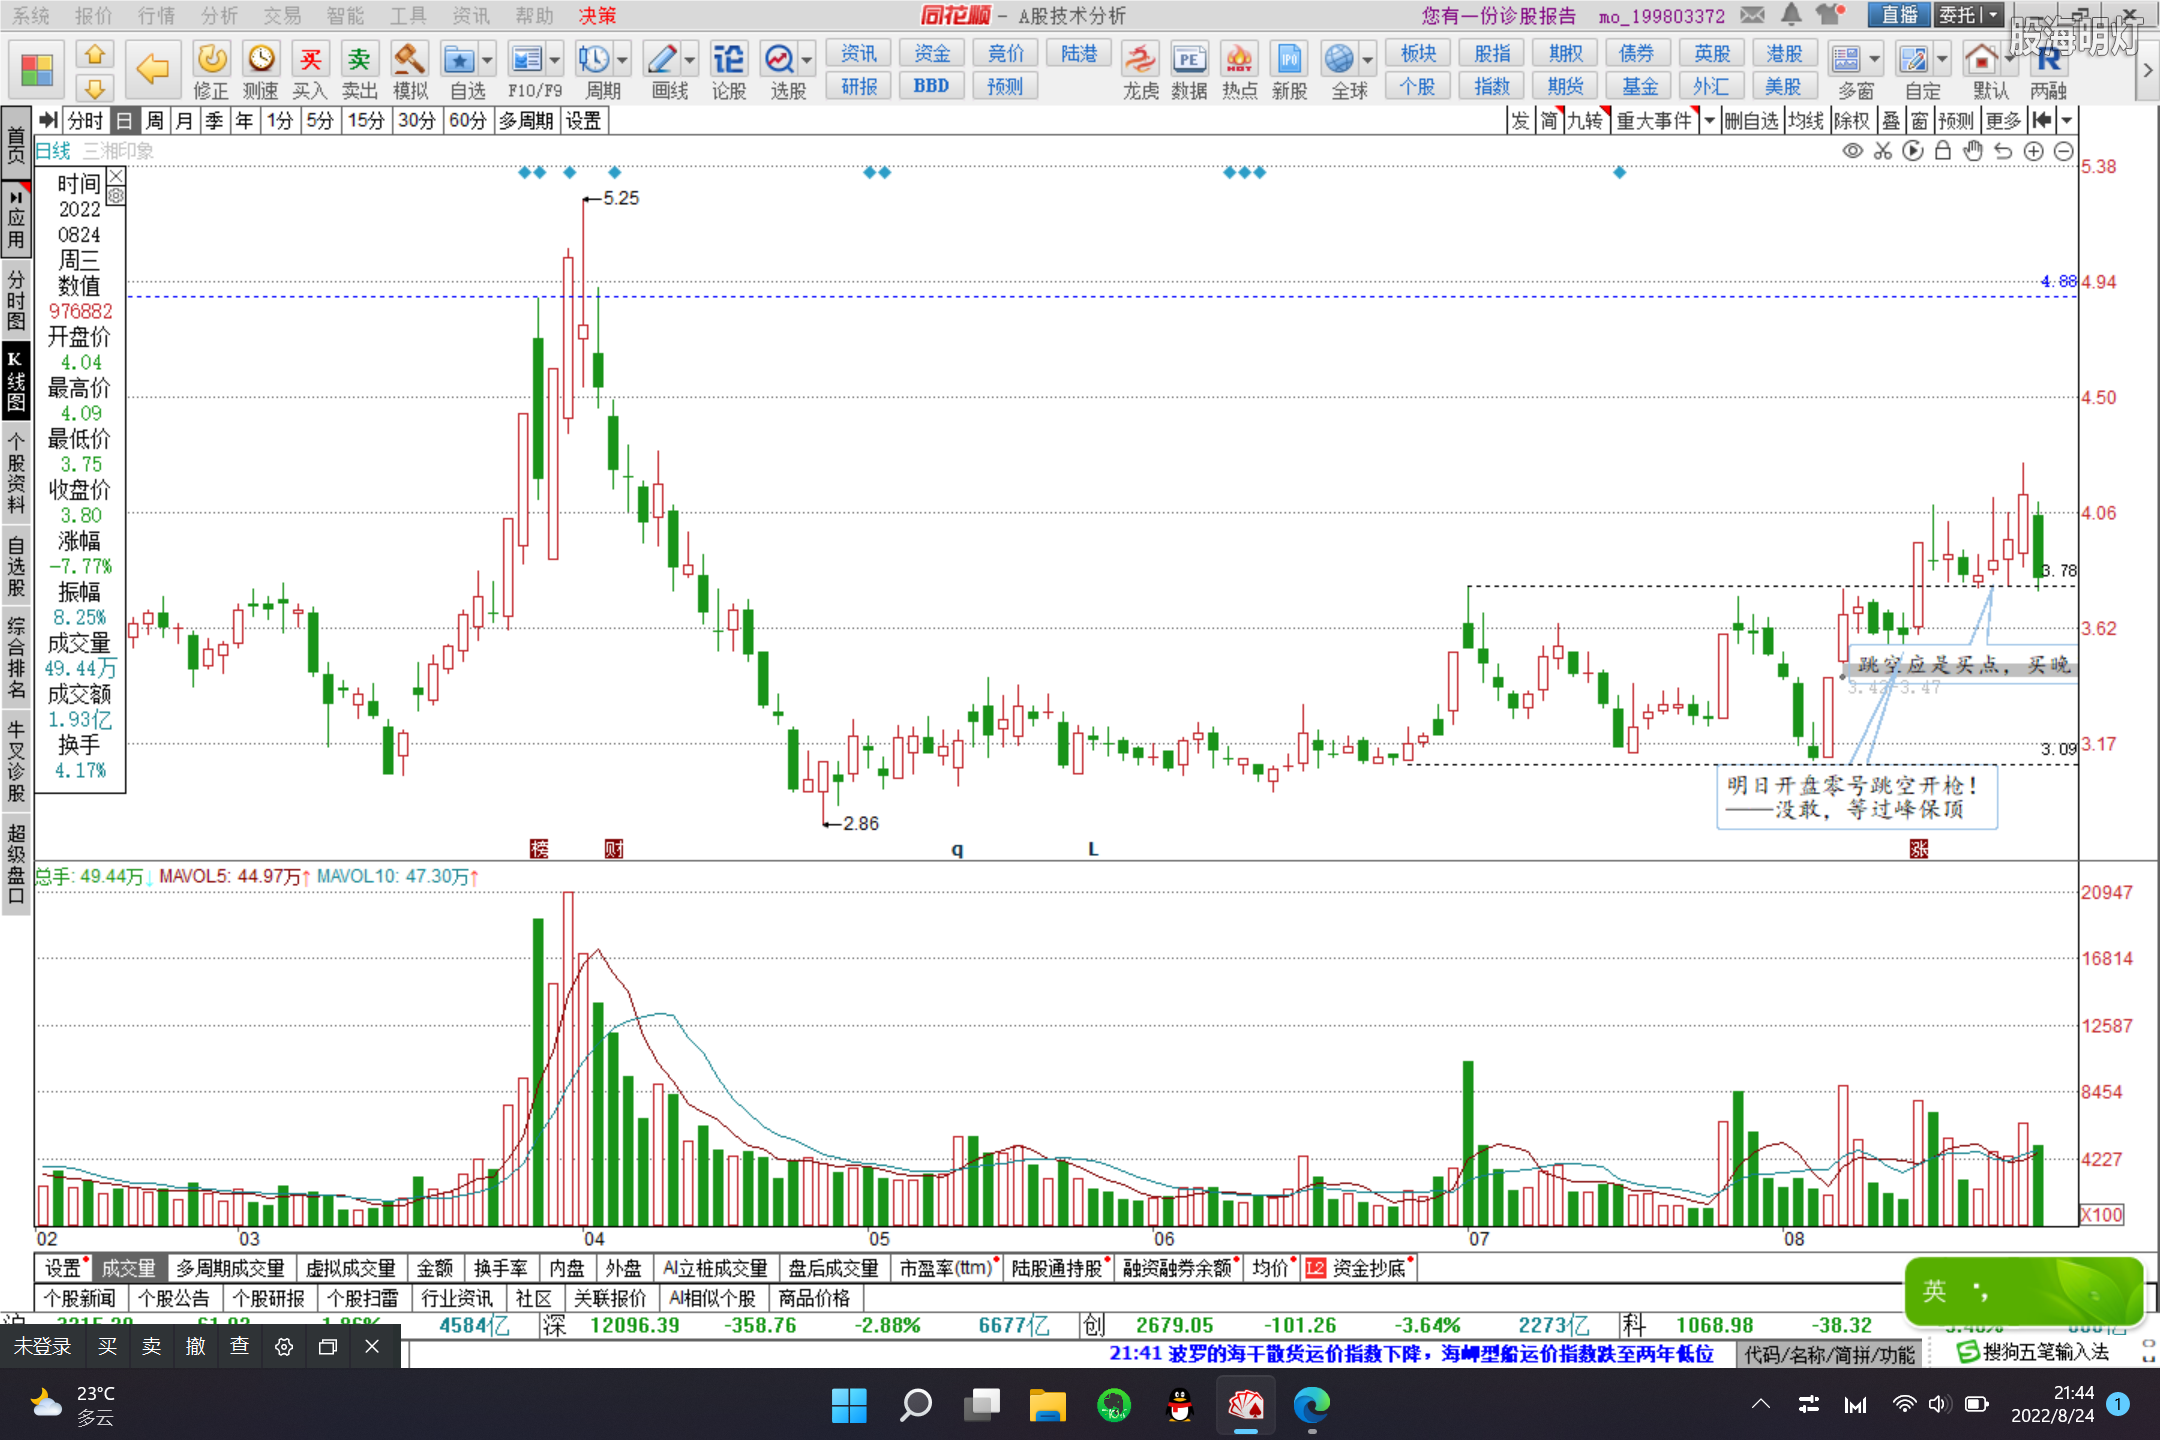This screenshot has height=1440, width=2160.
Task: Click the 周期 period clock icon
Action: (x=594, y=60)
